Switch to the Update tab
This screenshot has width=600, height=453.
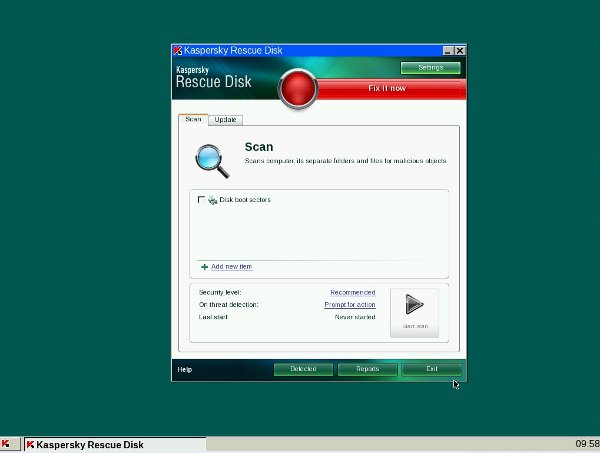point(225,120)
